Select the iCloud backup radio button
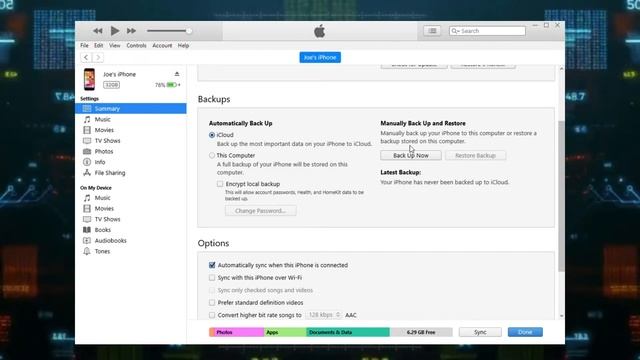This screenshot has width=640, height=360. click(x=212, y=135)
